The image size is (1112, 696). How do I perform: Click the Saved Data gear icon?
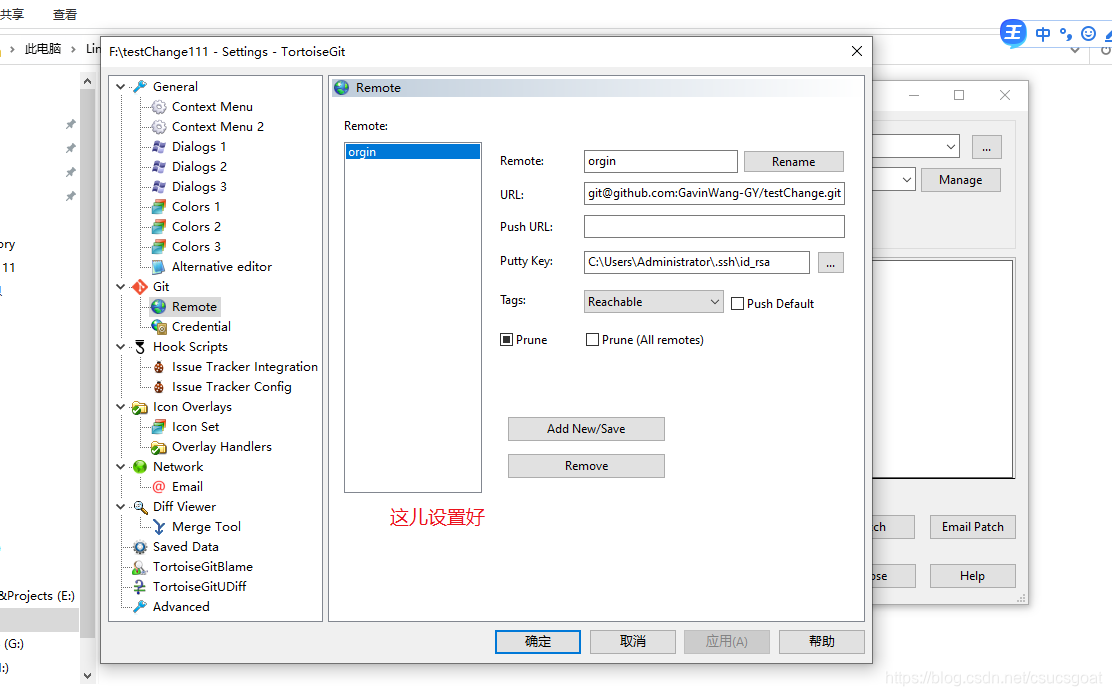pos(140,547)
